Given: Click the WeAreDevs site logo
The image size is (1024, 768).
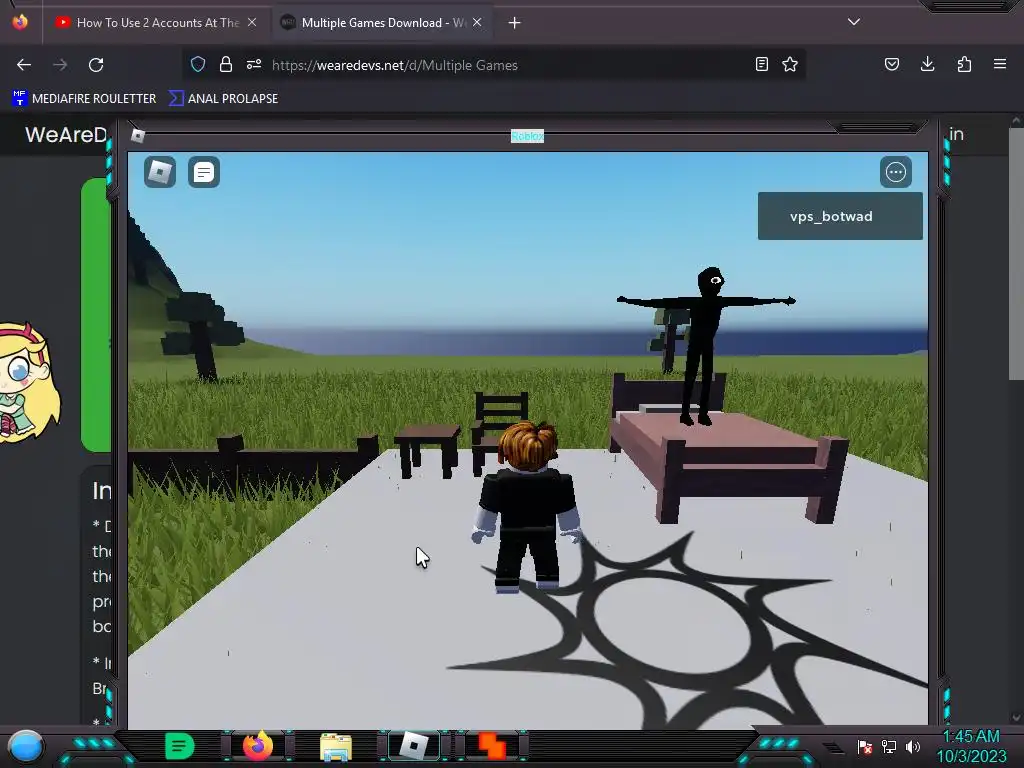Looking at the screenshot, I should point(66,135).
